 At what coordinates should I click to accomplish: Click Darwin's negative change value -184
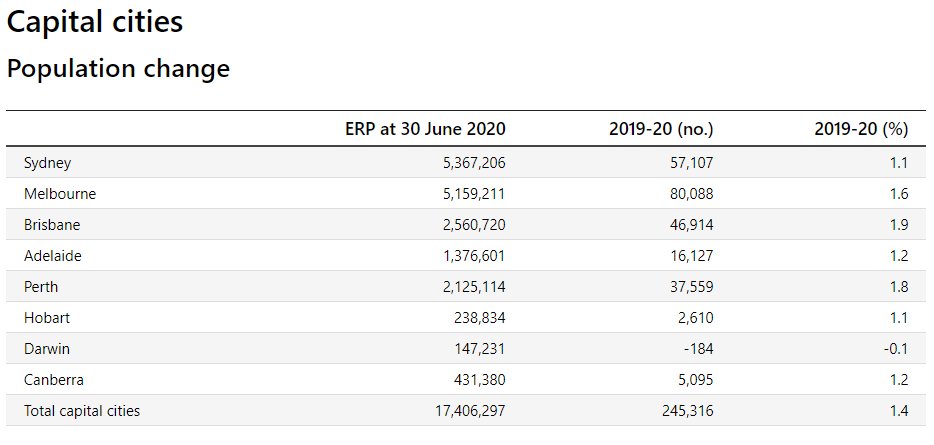pyautogui.click(x=698, y=349)
